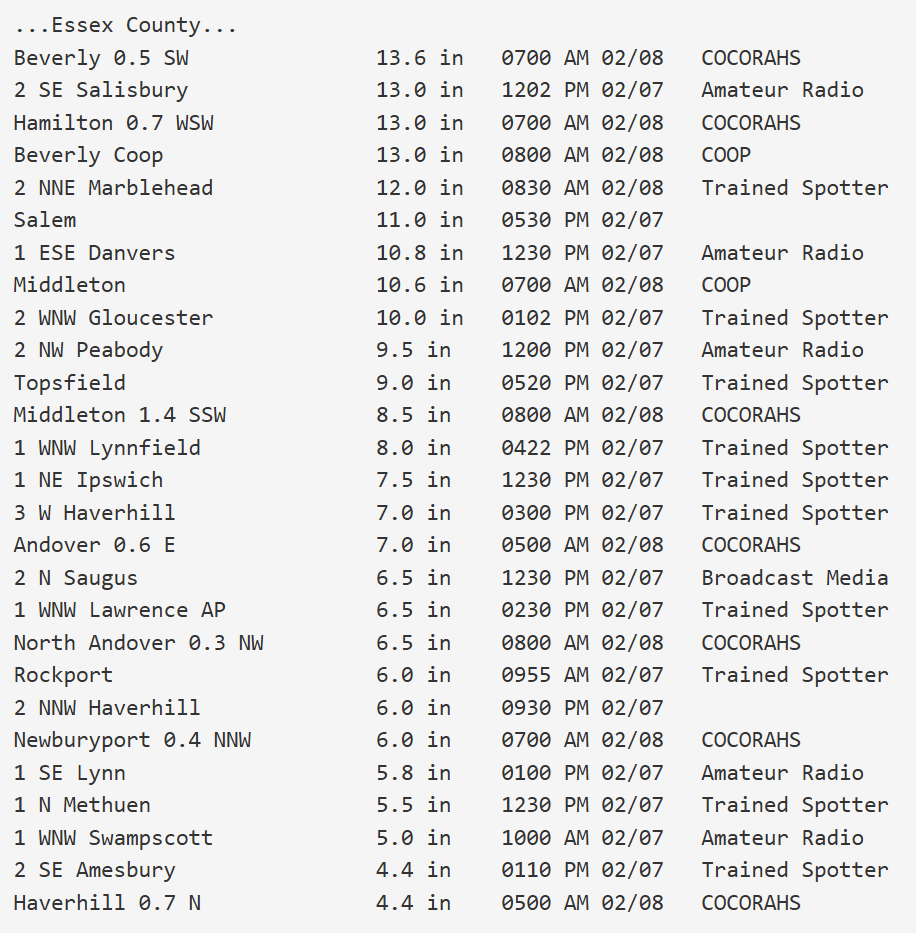Select the Topsfield location text
This screenshot has height=933, width=916.
[70, 383]
